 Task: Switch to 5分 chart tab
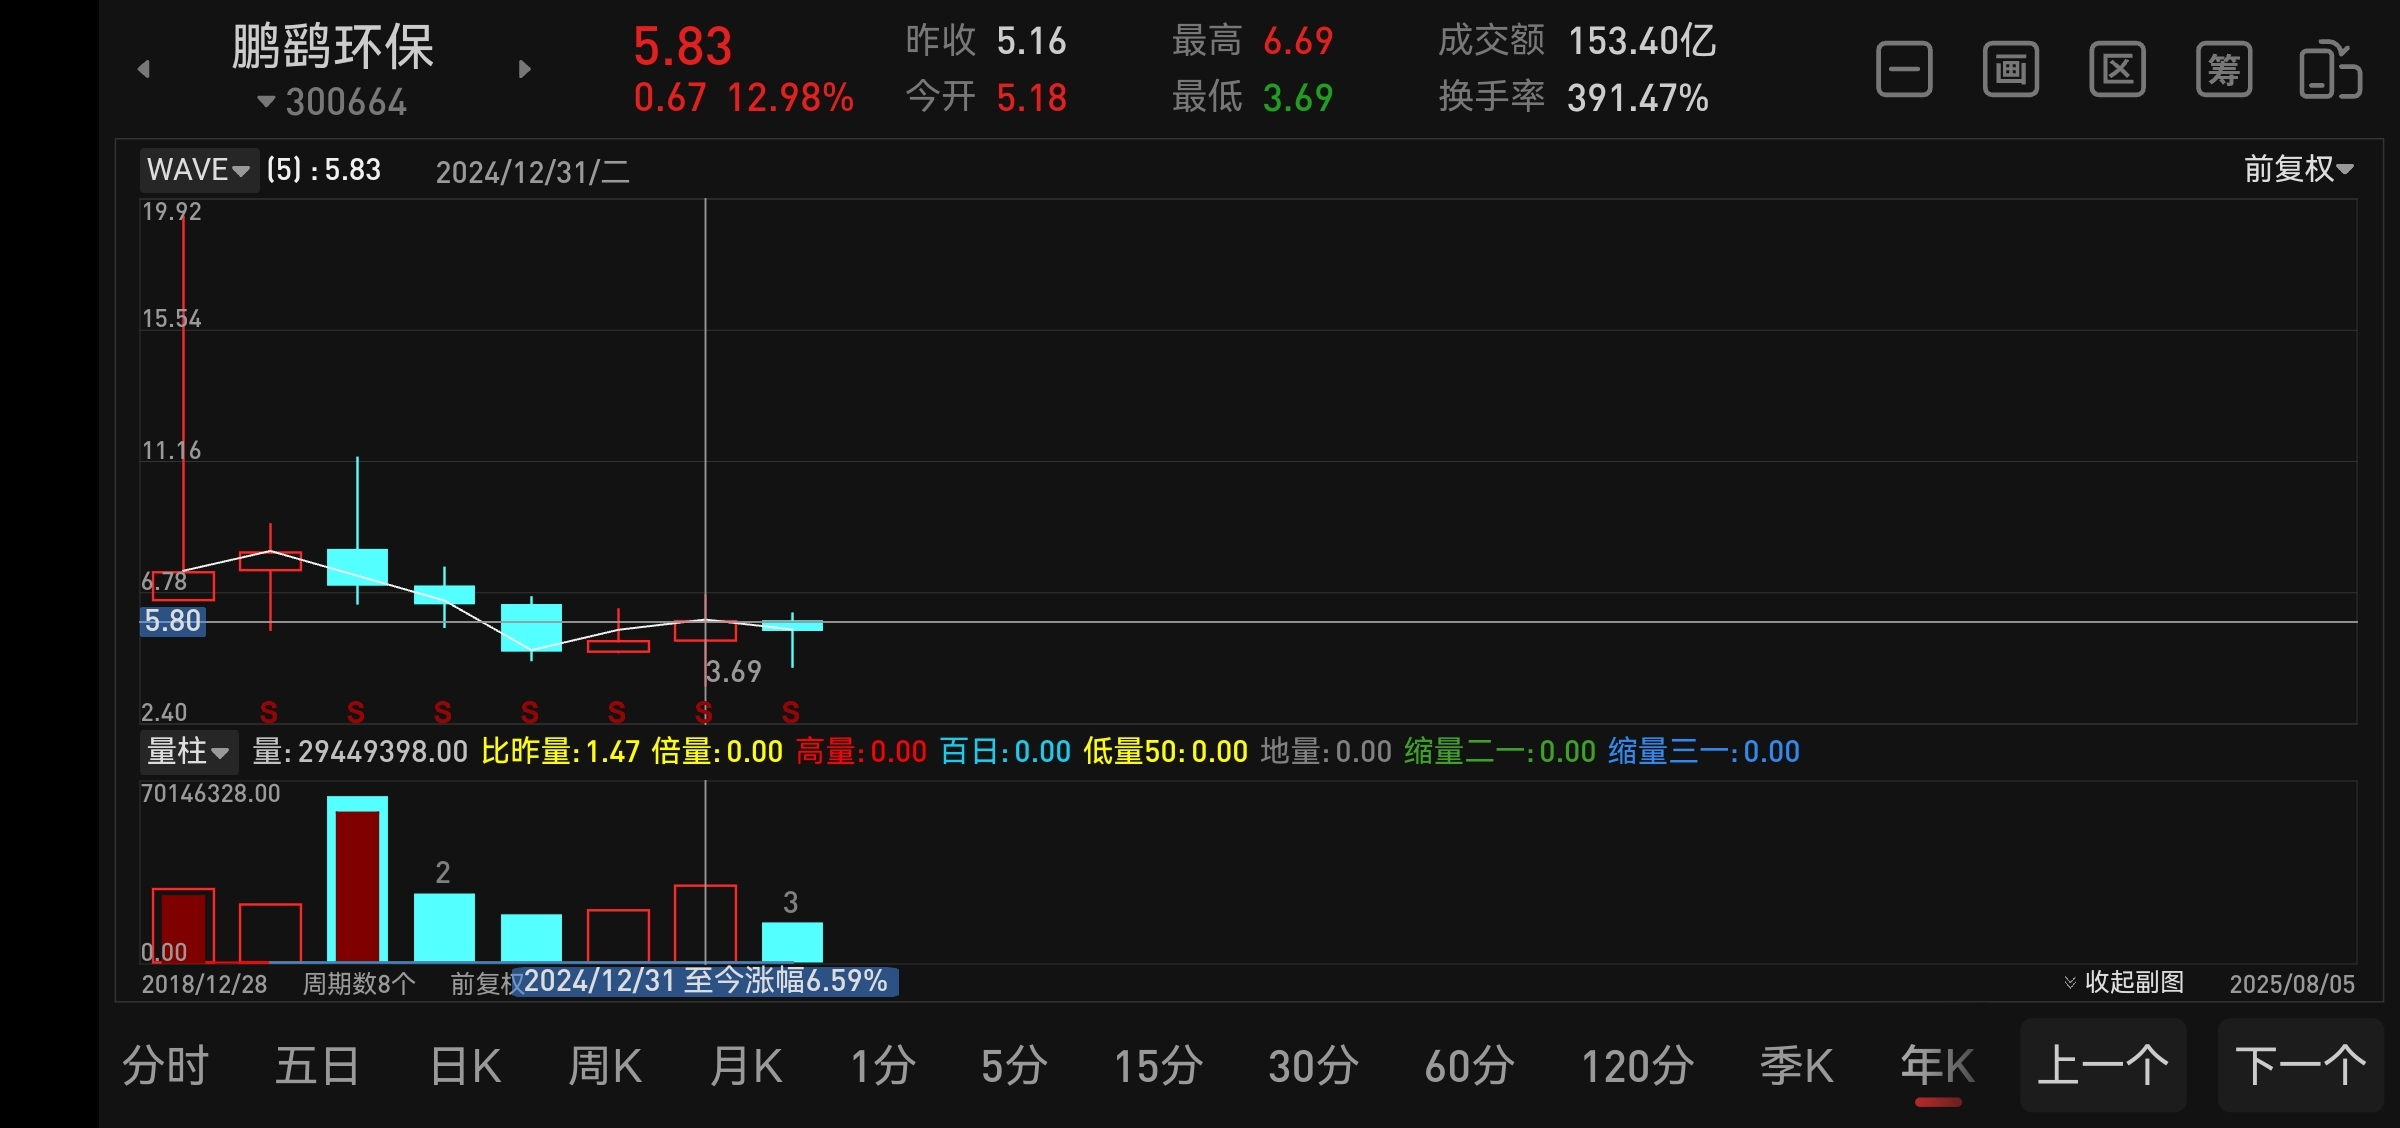tap(1014, 1066)
